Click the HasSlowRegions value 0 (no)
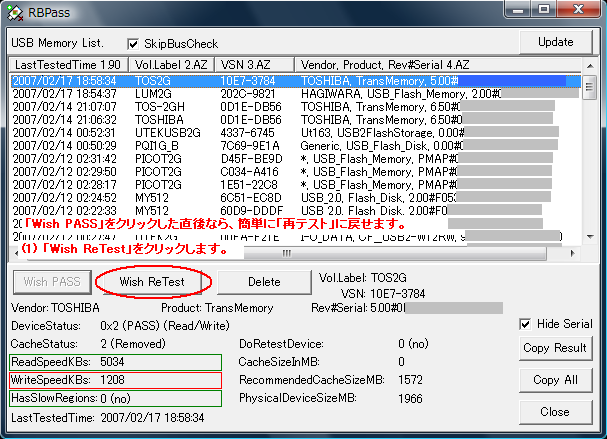 pos(115,398)
